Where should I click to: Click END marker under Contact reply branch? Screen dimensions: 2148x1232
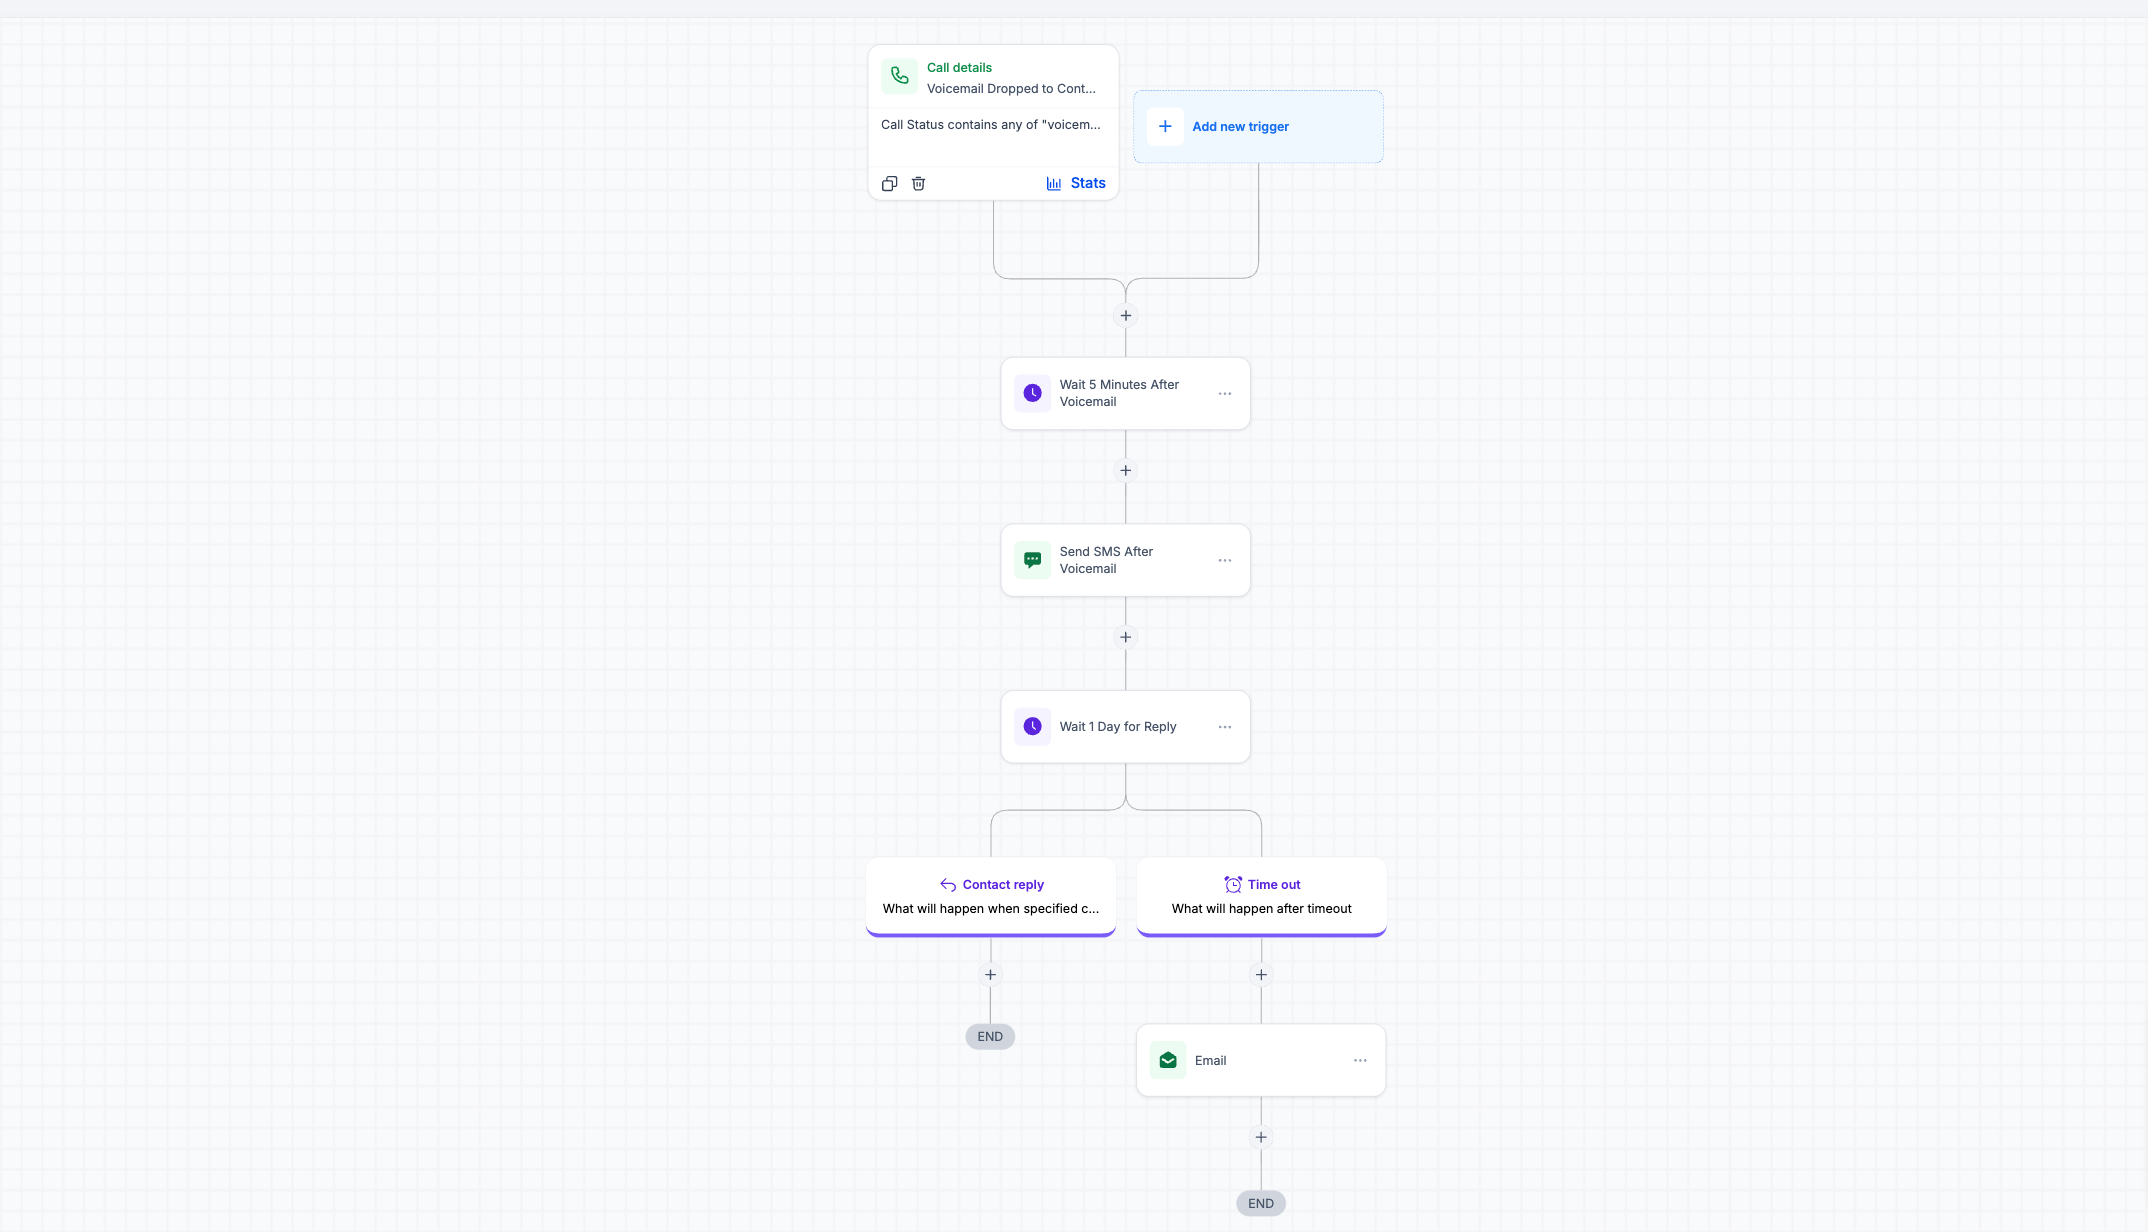990,1037
